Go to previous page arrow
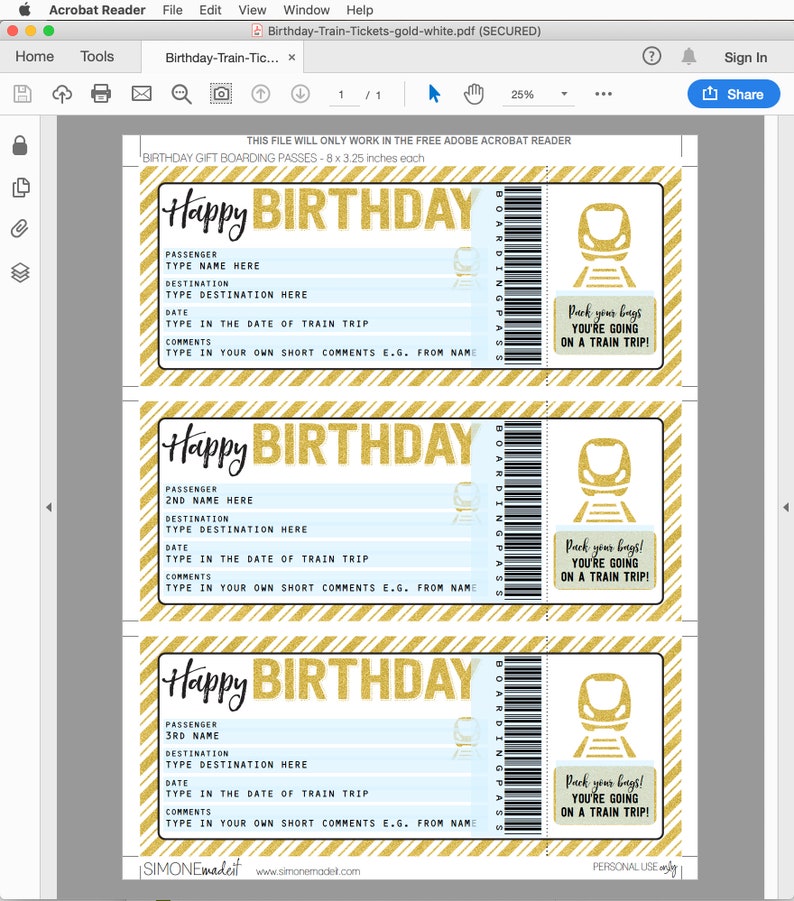This screenshot has height=901, width=794. [x=261, y=94]
